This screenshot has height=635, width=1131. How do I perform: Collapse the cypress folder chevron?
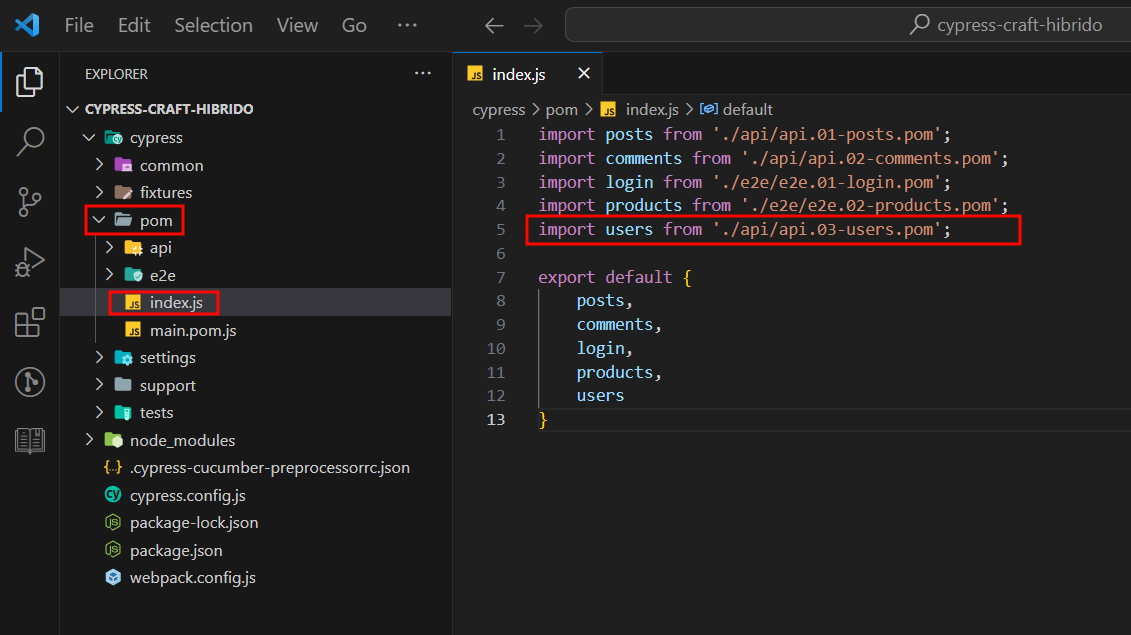[89, 137]
